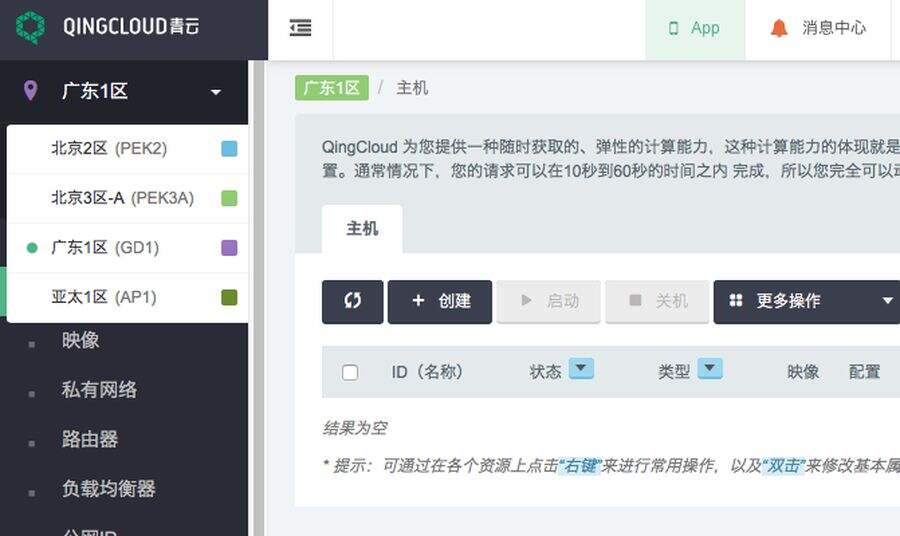Click the App mobile phone icon

[675, 28]
